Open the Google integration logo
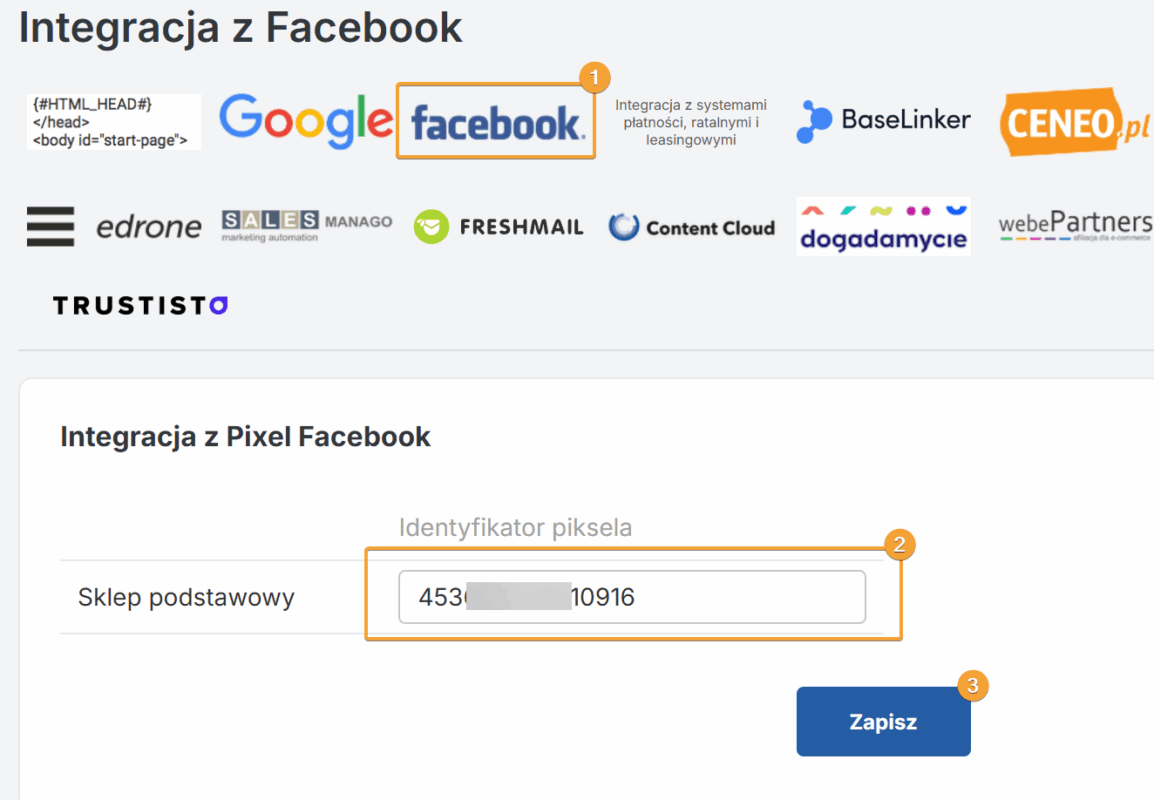 (306, 121)
